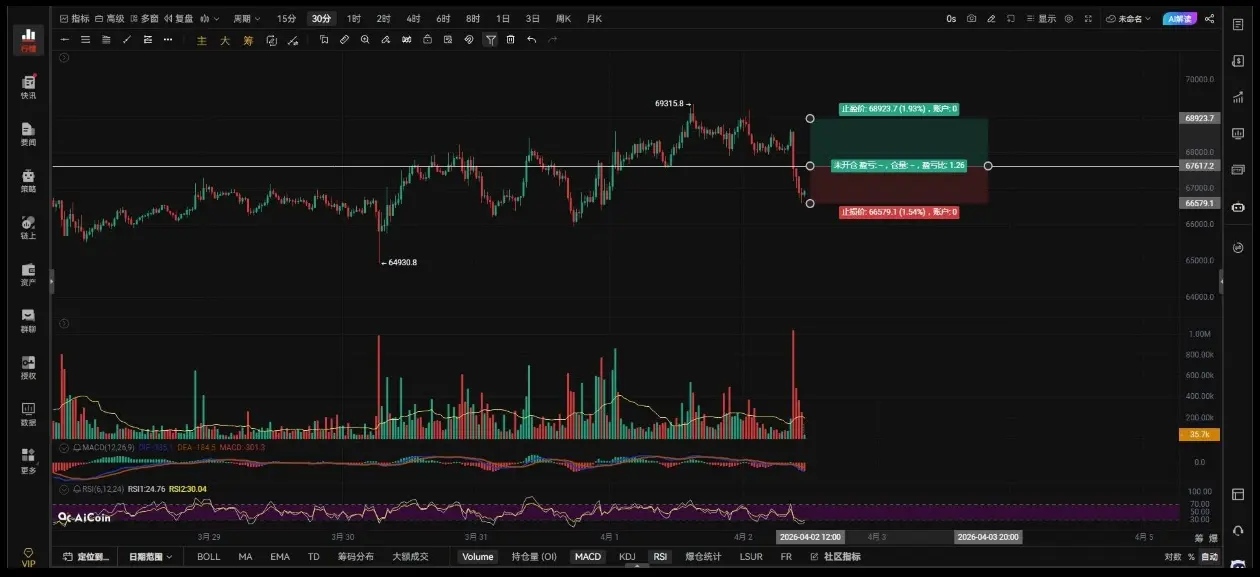This screenshot has height=577, width=1260.
Task: Click the 定位到 locate button
Action: tap(87, 556)
